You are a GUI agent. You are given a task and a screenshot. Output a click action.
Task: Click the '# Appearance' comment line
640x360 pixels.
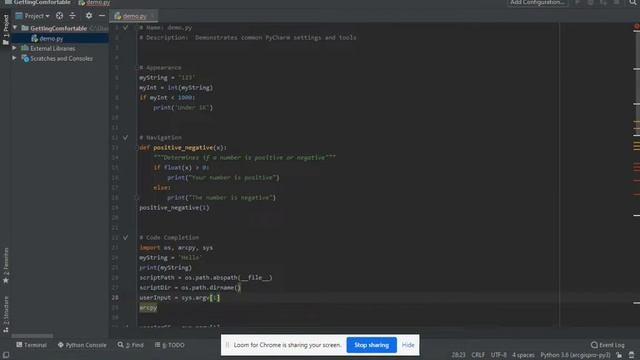coord(160,67)
